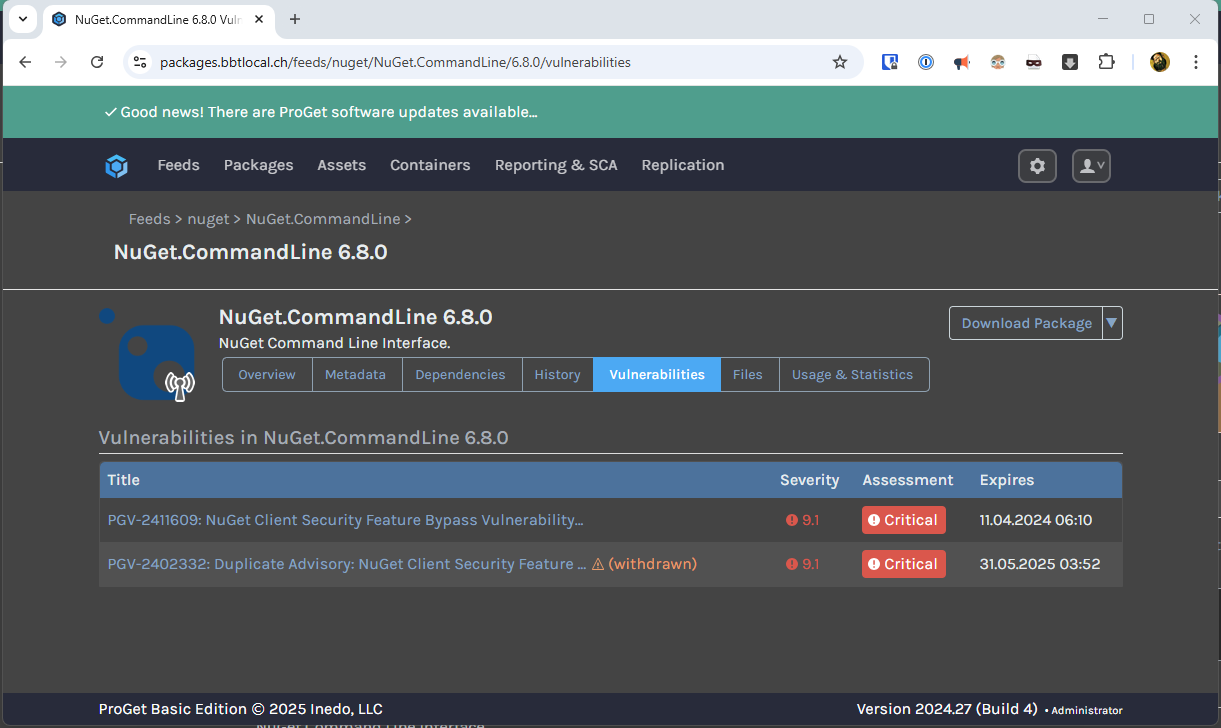Open the Chrome profile avatar
Screen dimensions: 1221x728
(x=1160, y=62)
